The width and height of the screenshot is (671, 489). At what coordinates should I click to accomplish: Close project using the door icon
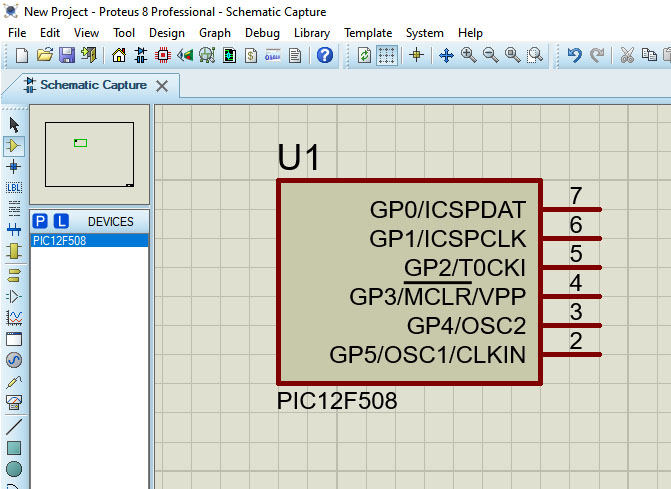coord(89,55)
